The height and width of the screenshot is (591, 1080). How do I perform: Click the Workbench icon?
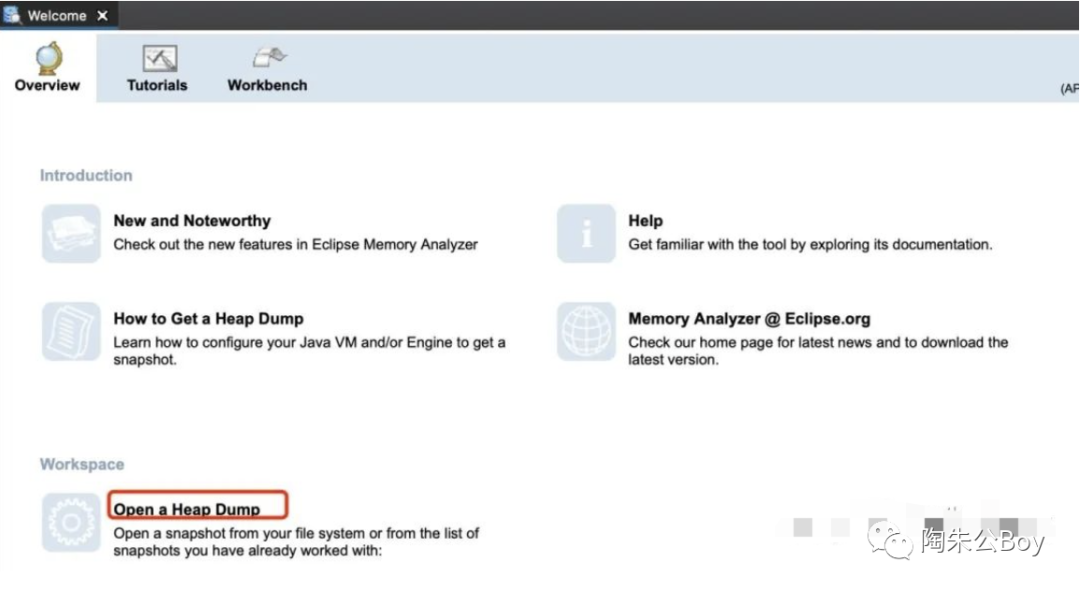[x=269, y=57]
